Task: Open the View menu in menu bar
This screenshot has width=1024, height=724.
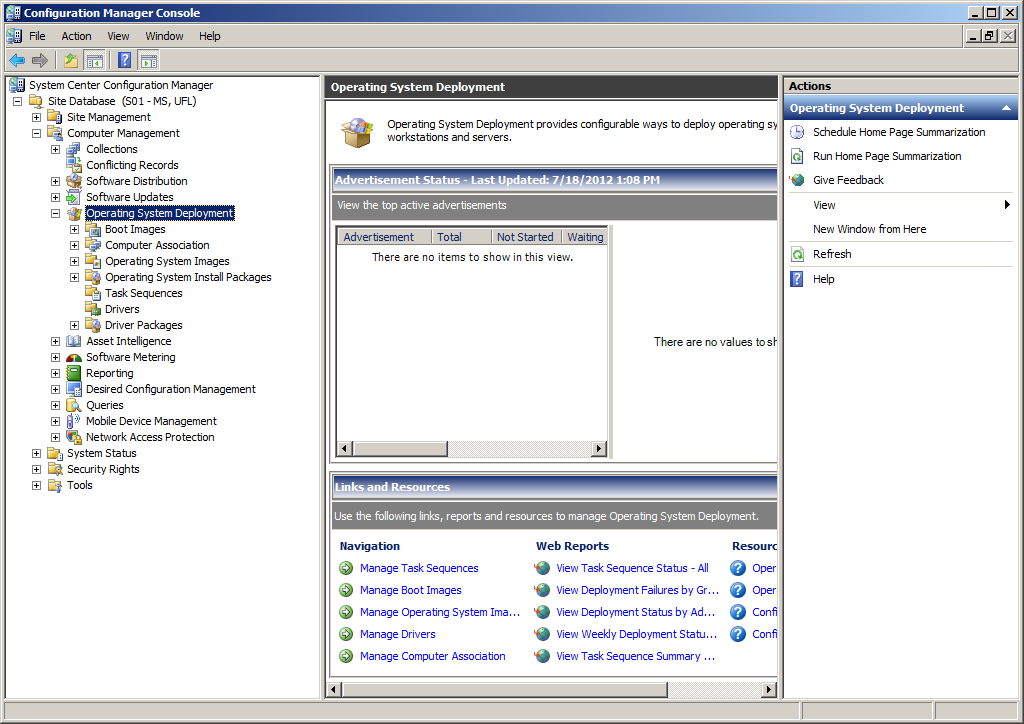Action: 118,36
